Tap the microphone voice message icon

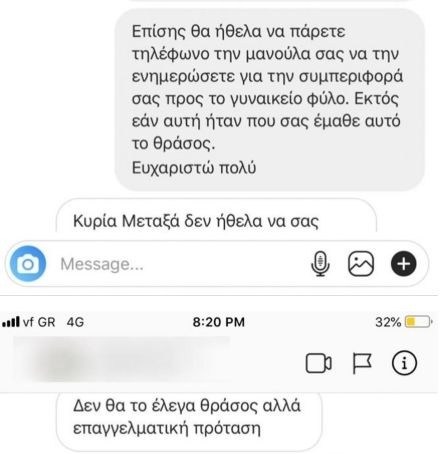[320, 264]
